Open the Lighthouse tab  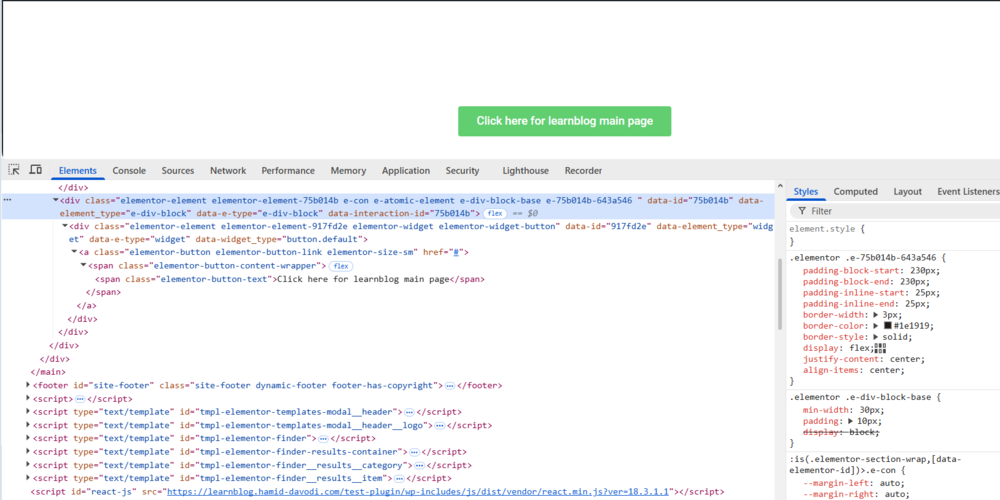(x=526, y=170)
